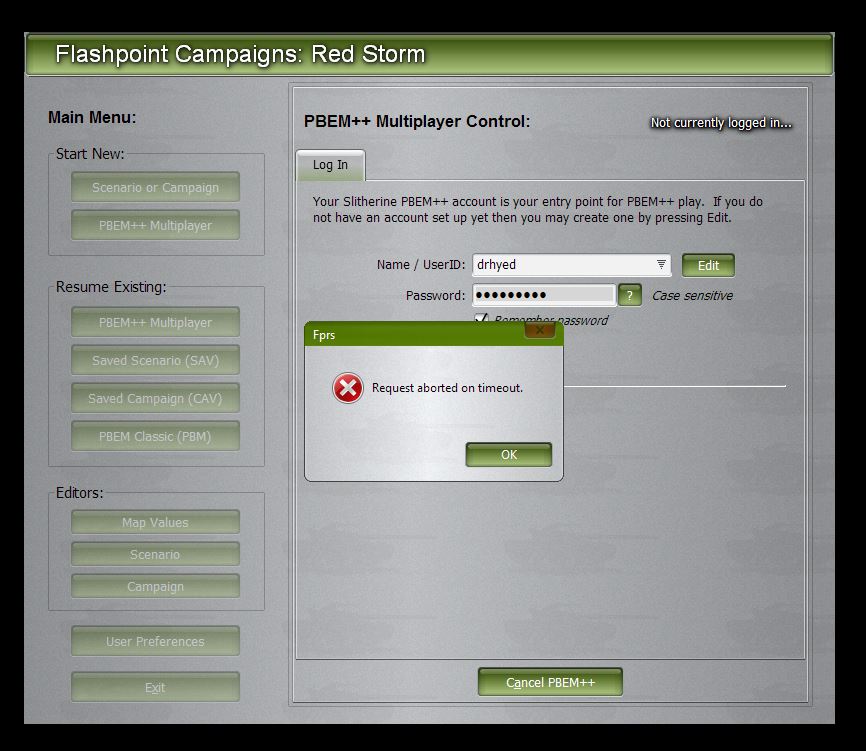Open User Preferences
This screenshot has width=866, height=751.
click(x=155, y=641)
